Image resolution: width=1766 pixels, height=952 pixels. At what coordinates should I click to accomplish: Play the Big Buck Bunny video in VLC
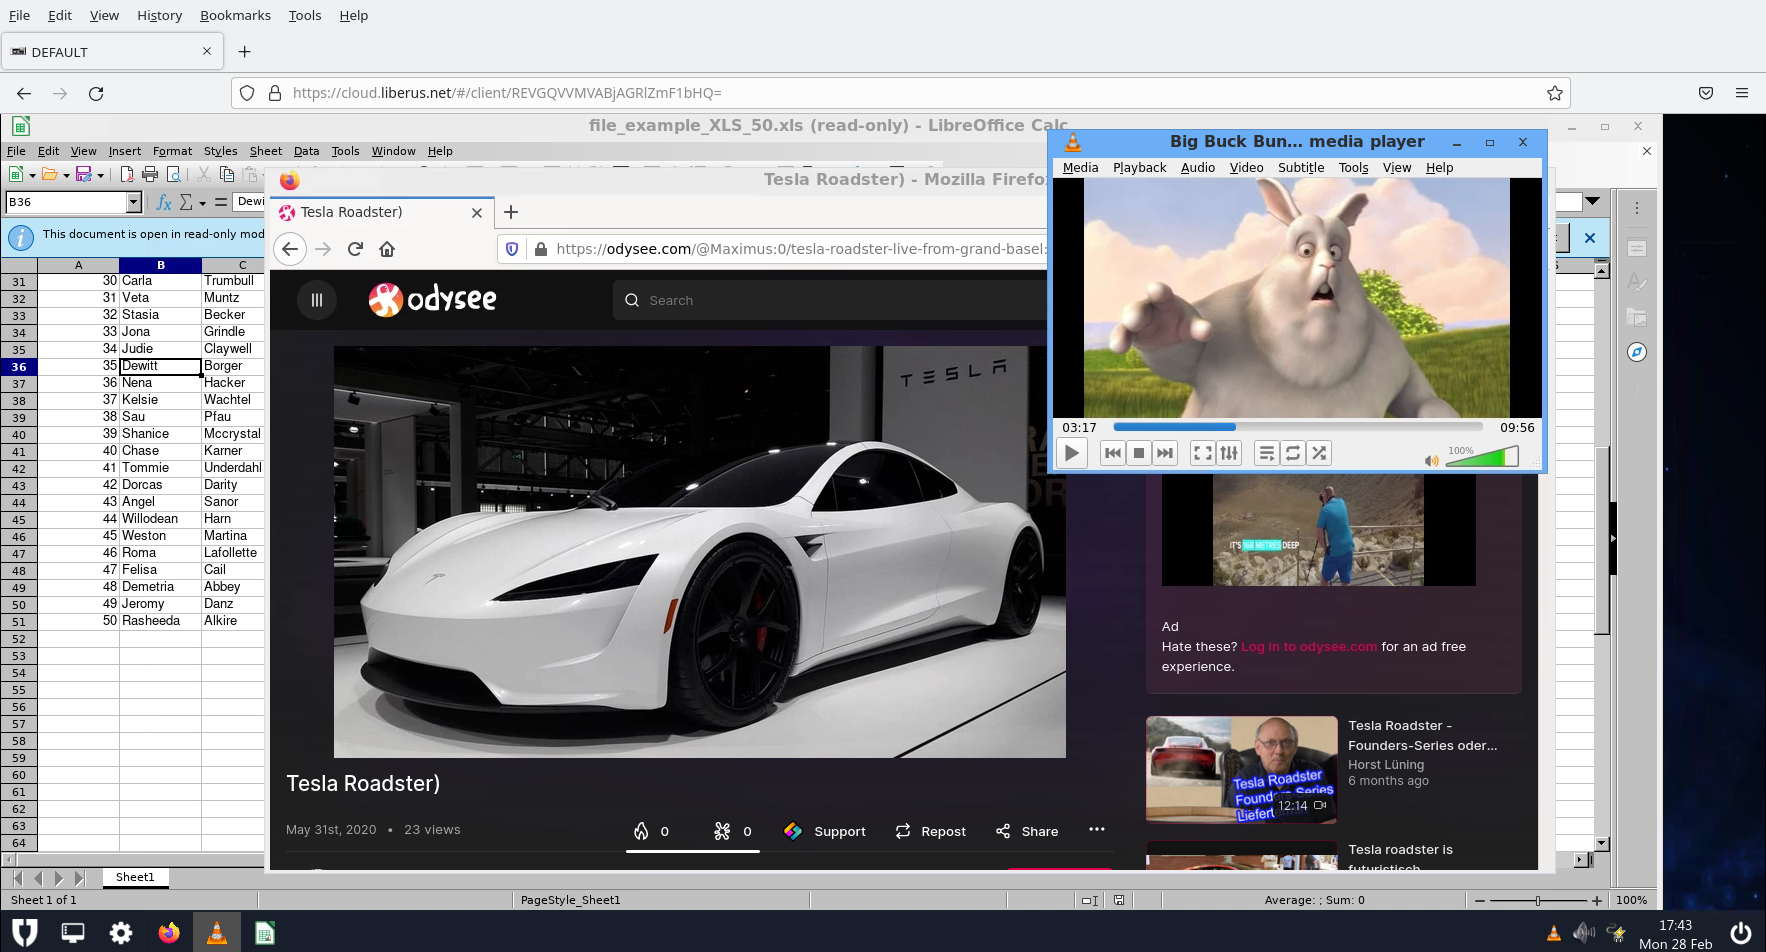1071,454
